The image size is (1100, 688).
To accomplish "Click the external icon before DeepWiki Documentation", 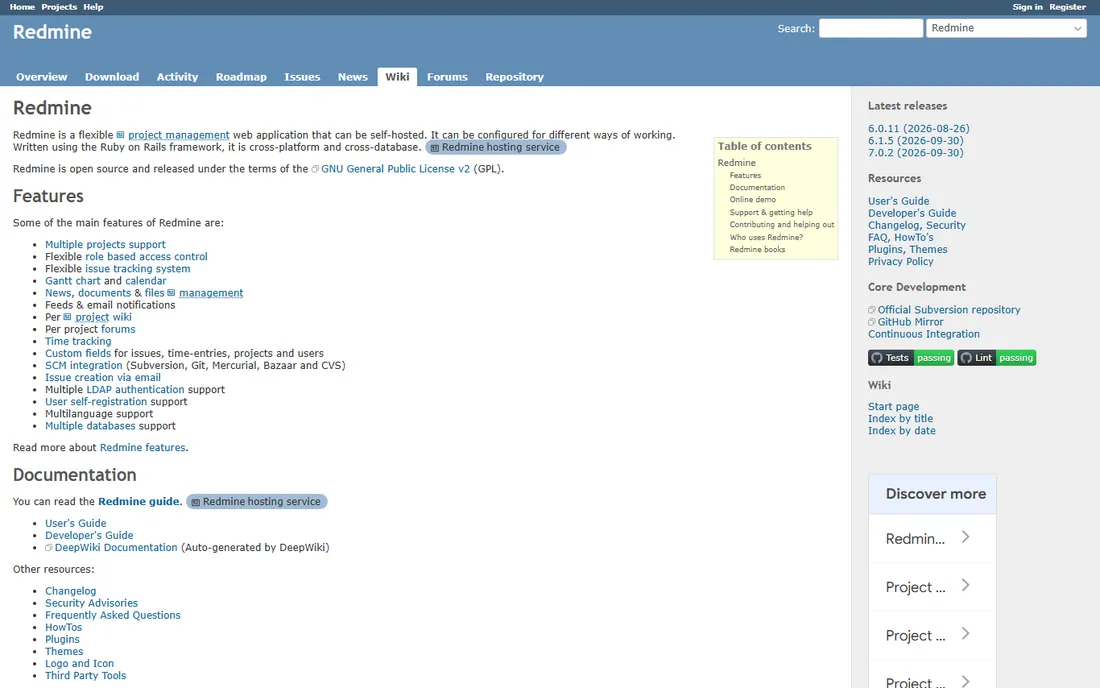I will 49,548.
